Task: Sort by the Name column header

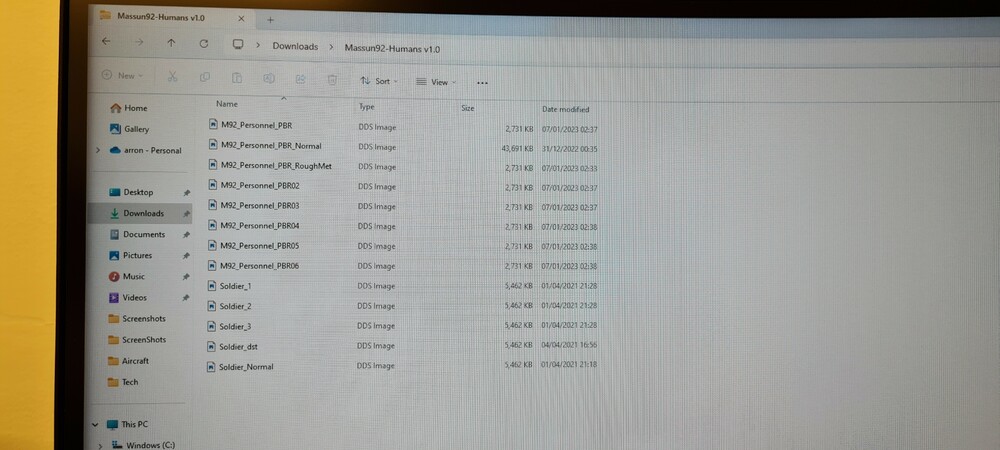Action: 227,104
